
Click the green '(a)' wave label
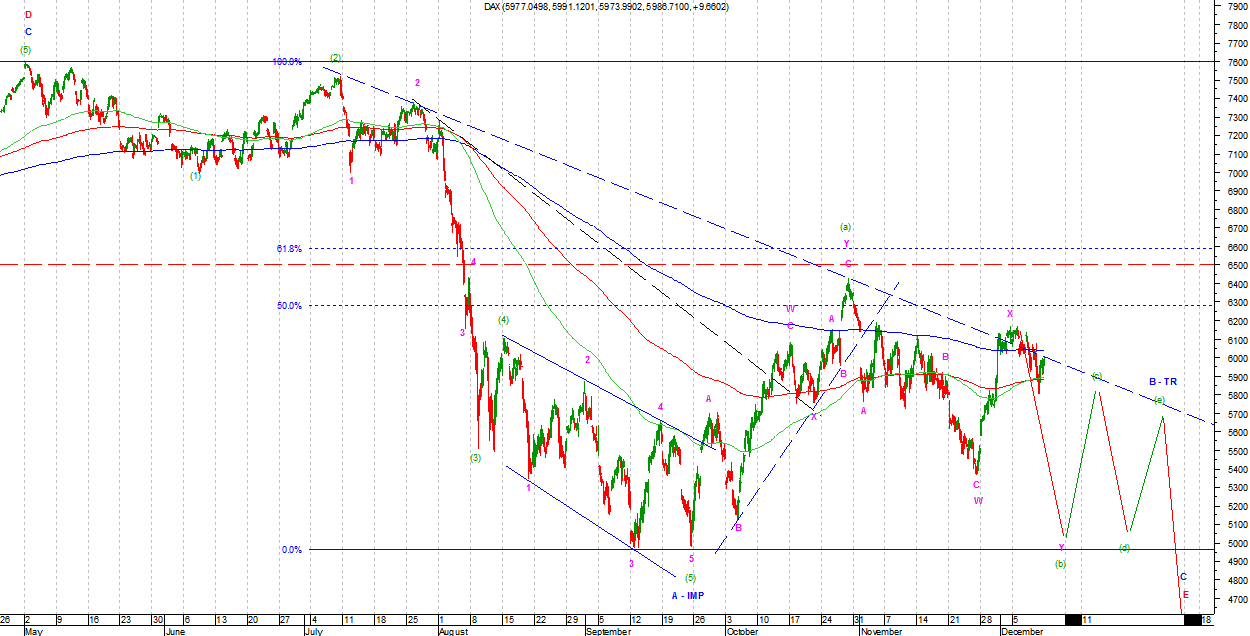(846, 227)
